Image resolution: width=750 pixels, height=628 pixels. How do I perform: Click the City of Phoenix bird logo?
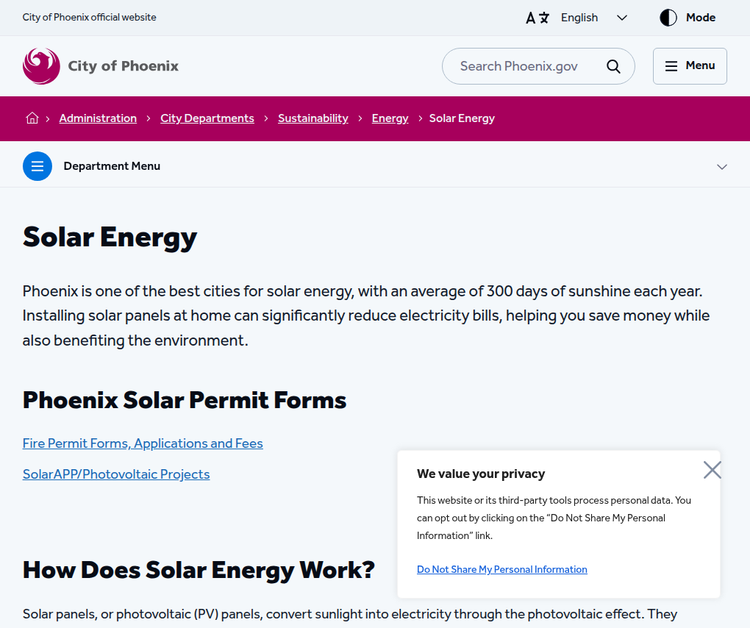click(41, 66)
